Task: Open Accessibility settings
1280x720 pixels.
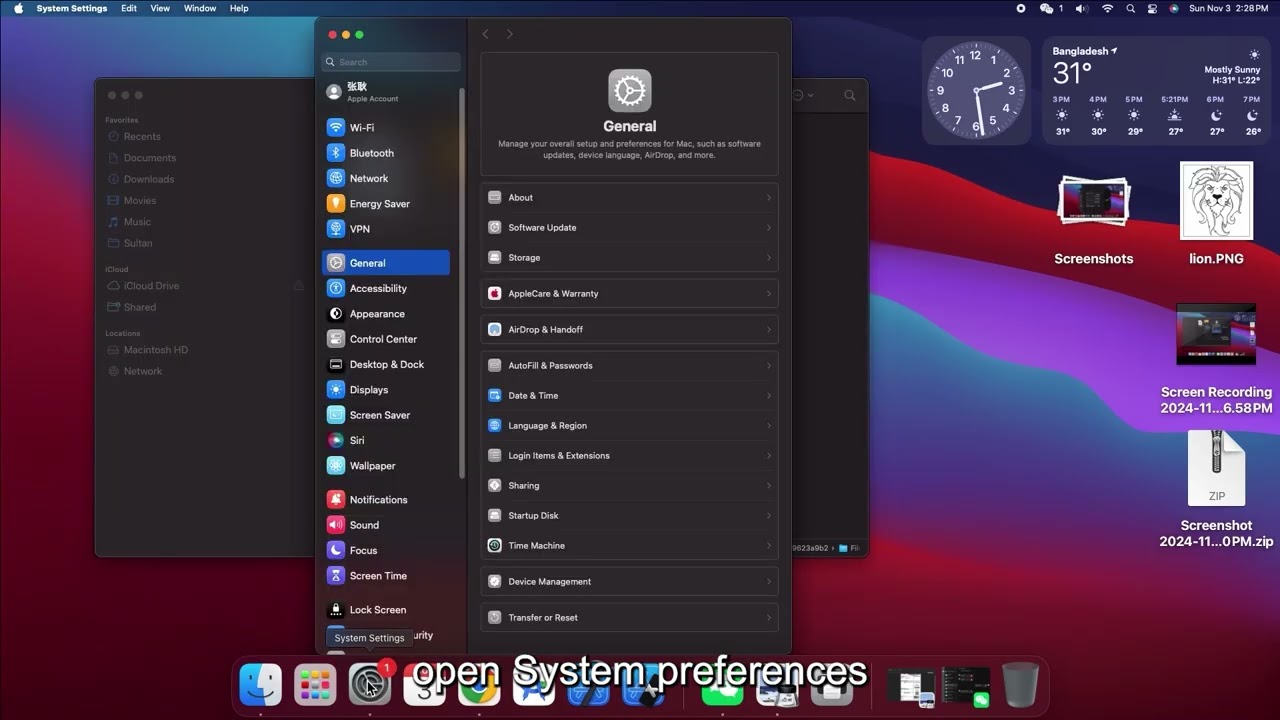Action: [x=386, y=288]
